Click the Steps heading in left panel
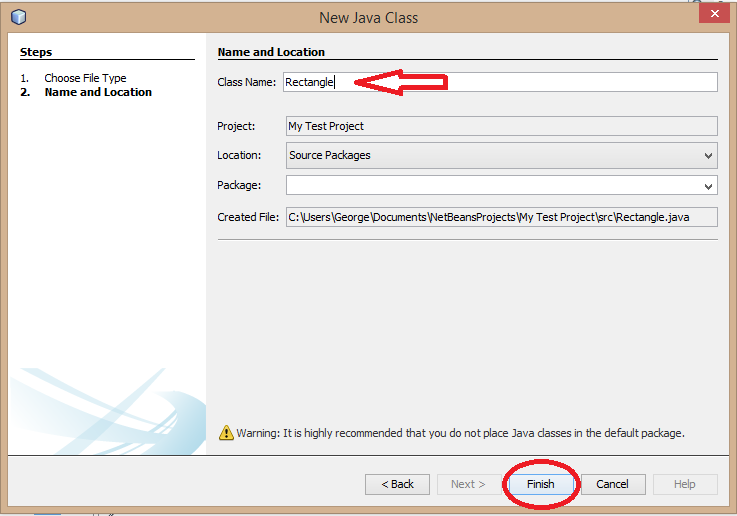The width and height of the screenshot is (737, 516). (x=36, y=52)
